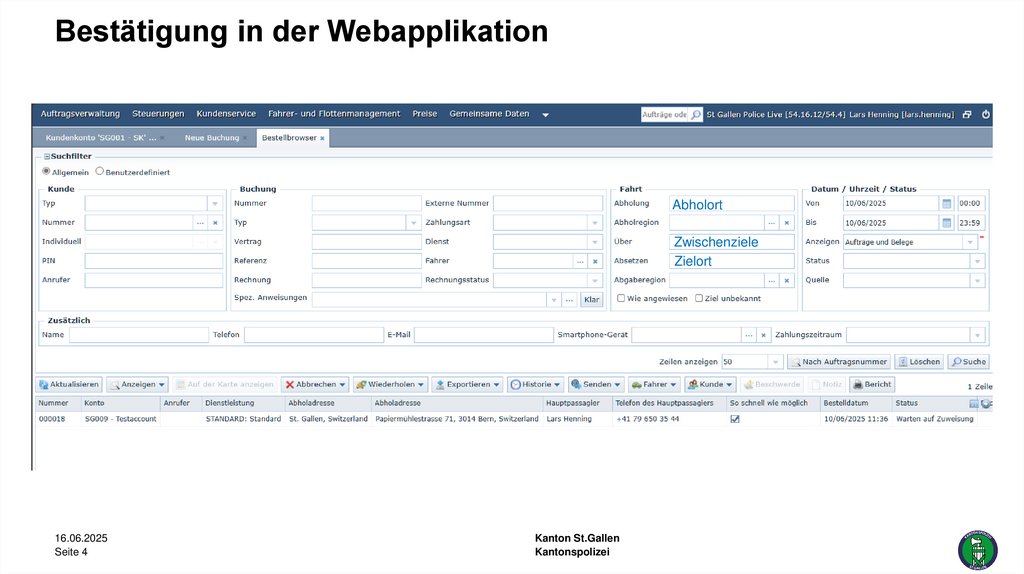This screenshot has height=574, width=1024.
Task: Click Nach Auftragsnummer button
Action: tap(839, 362)
